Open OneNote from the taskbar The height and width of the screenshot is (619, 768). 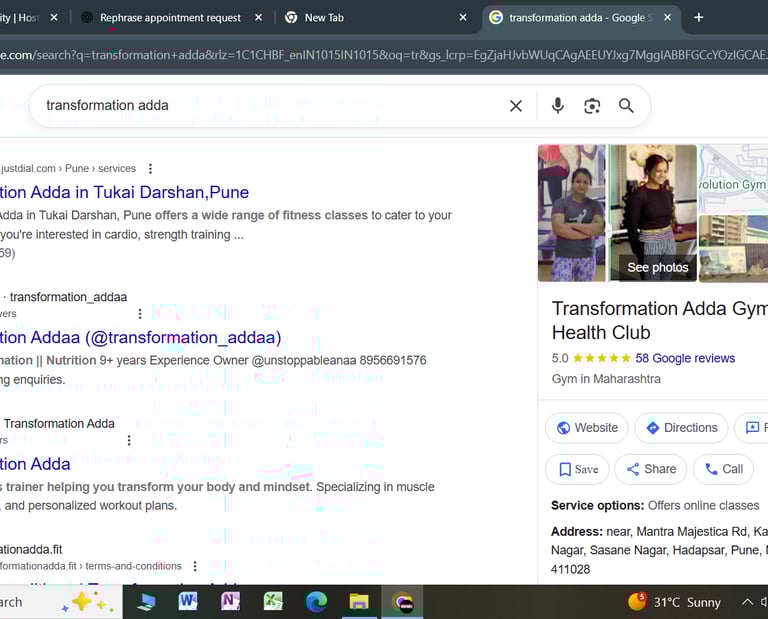pyautogui.click(x=231, y=601)
